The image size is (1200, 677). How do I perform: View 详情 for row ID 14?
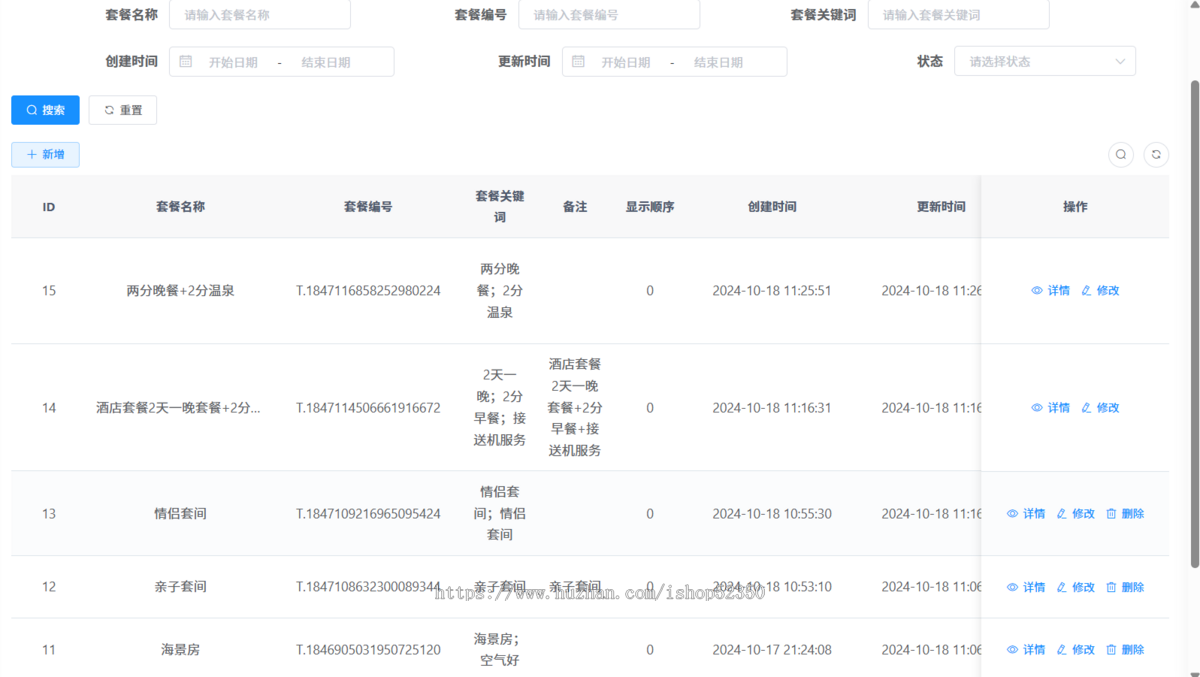[1050, 408]
